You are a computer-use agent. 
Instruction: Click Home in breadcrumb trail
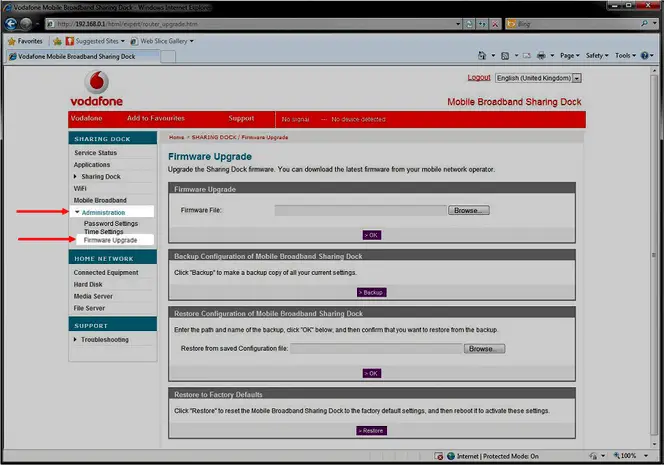coord(176,137)
